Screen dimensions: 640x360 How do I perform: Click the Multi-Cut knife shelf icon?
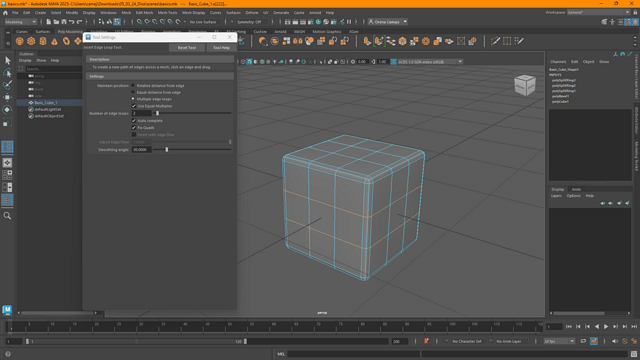(496, 41)
